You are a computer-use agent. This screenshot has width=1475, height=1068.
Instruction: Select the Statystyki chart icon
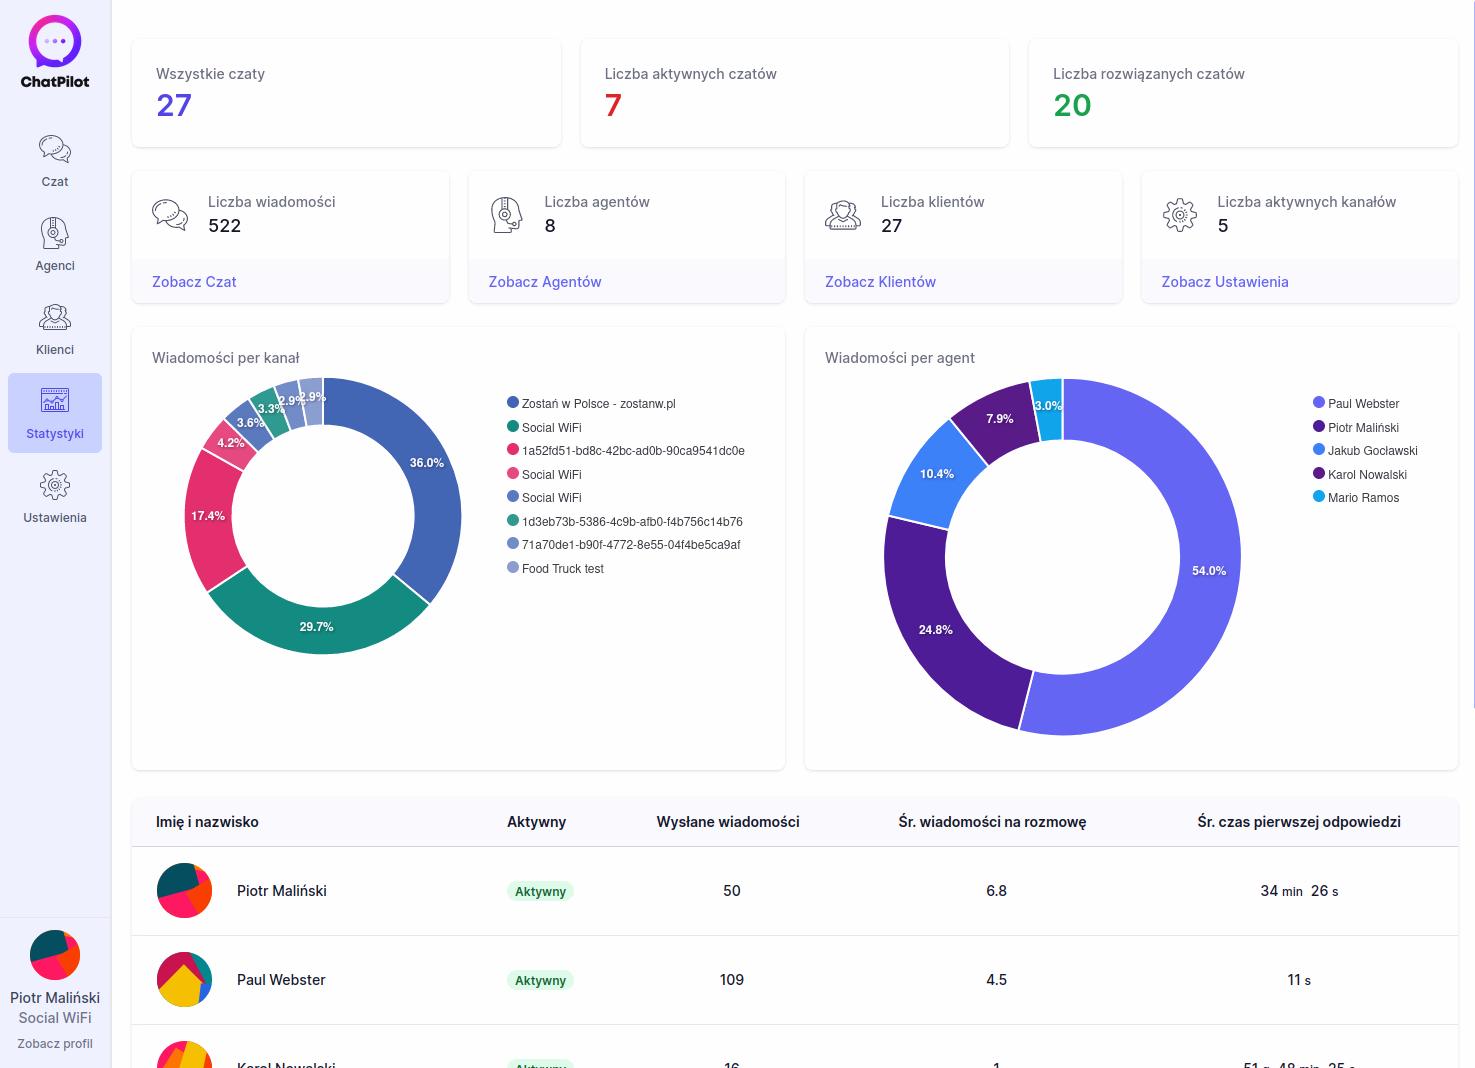pos(55,401)
